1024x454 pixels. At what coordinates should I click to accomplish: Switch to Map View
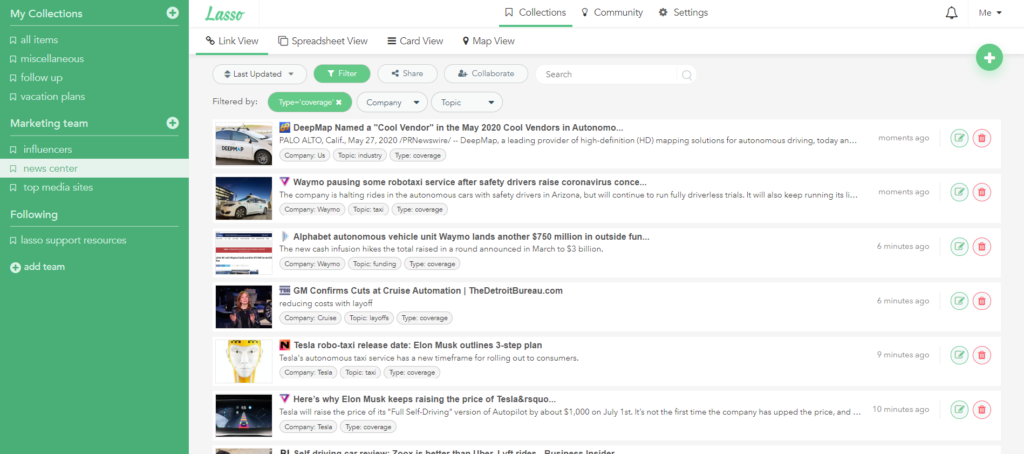point(488,41)
